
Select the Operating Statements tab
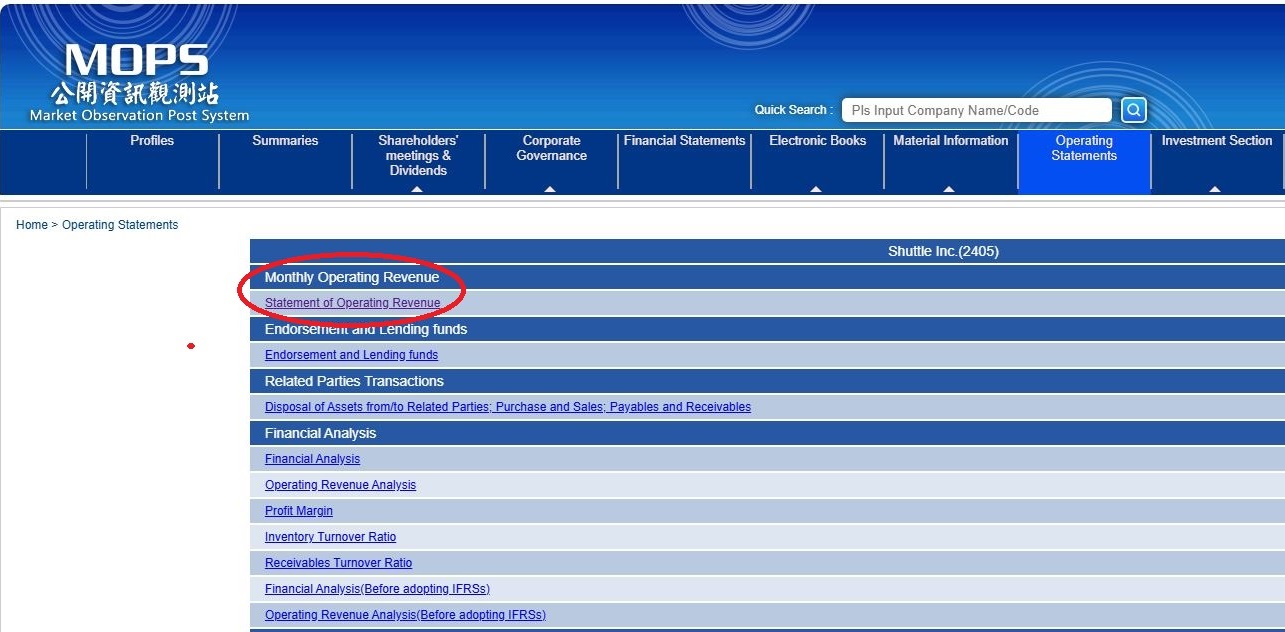click(1084, 148)
